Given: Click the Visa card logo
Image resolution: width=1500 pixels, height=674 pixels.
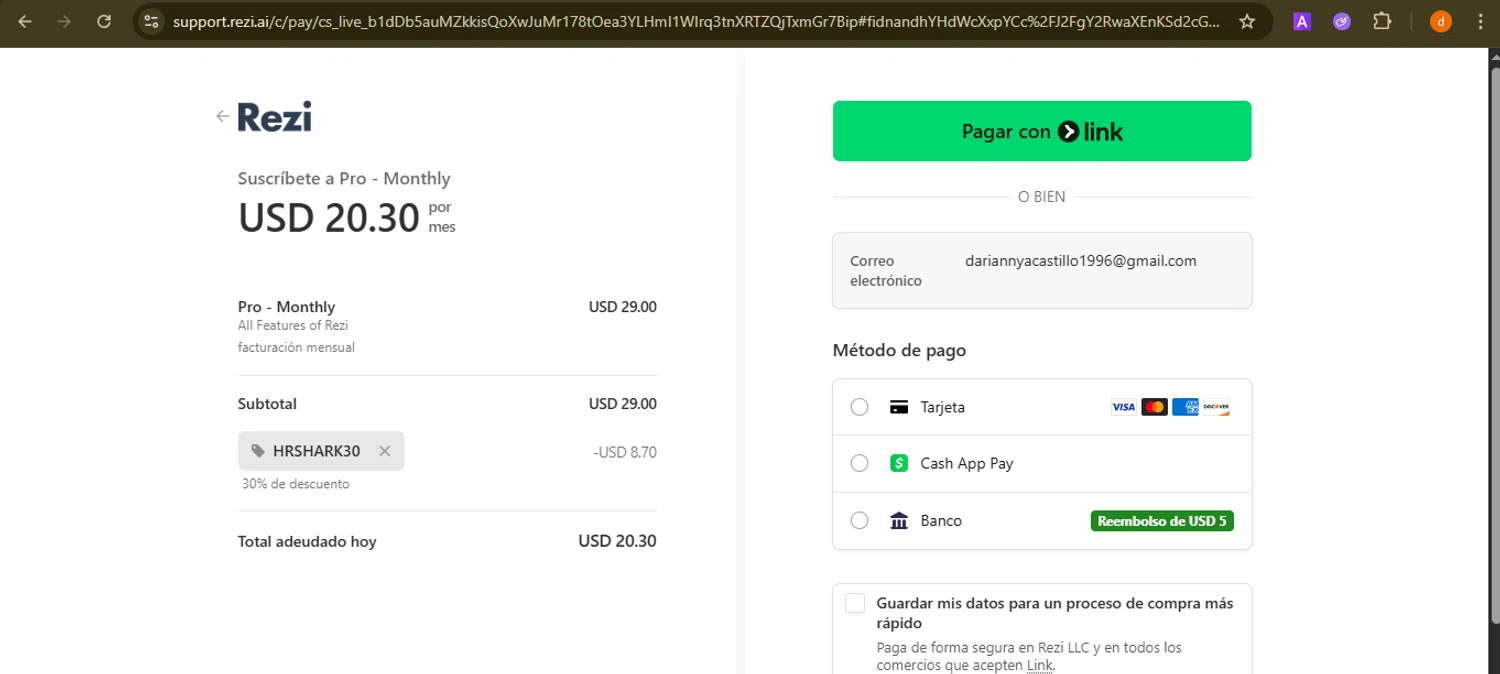Looking at the screenshot, I should [1124, 407].
